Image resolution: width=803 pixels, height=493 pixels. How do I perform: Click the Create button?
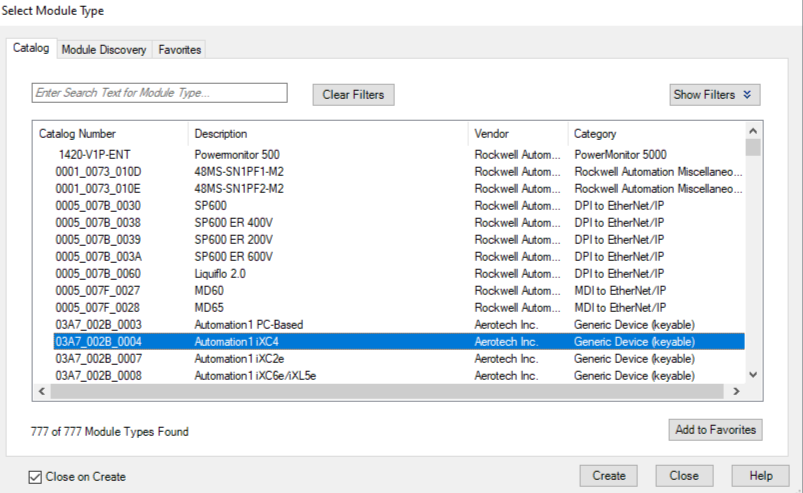pos(608,476)
